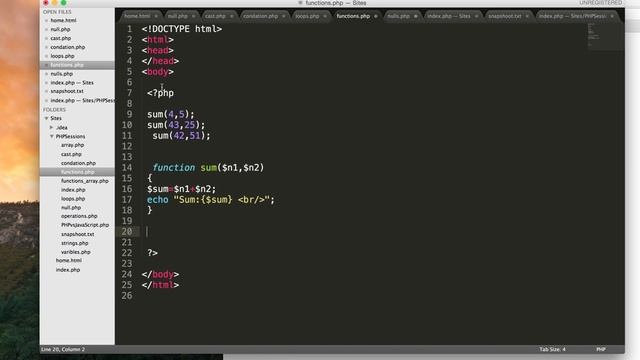Open the 'index.php — Sites/PHPSessi' tab

pyautogui.click(x=572, y=16)
